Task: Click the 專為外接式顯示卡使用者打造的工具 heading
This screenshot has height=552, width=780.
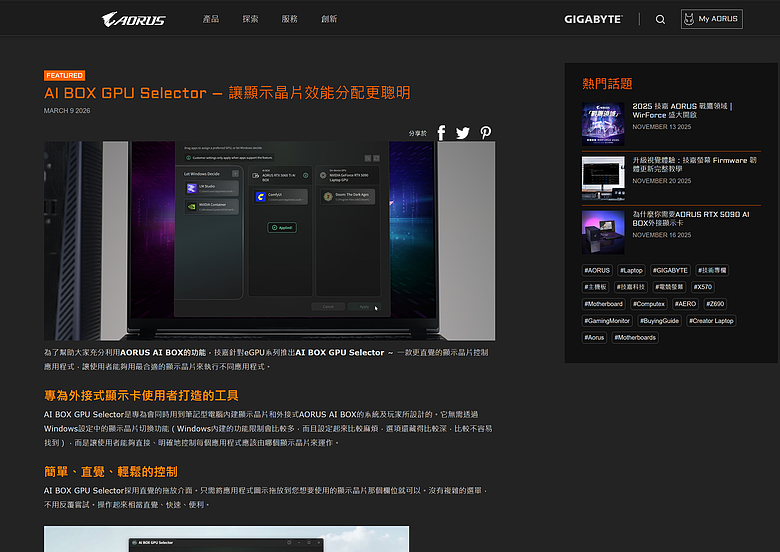Action: tap(141, 396)
